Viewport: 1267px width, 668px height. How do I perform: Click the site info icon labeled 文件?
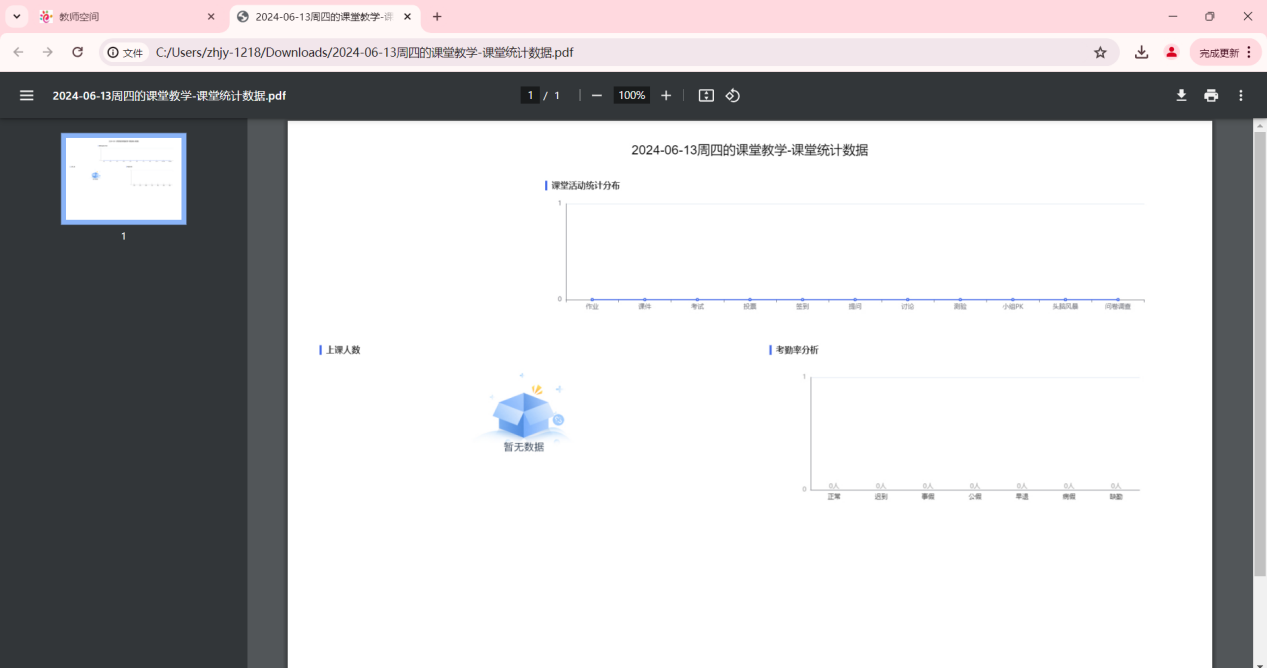click(124, 52)
